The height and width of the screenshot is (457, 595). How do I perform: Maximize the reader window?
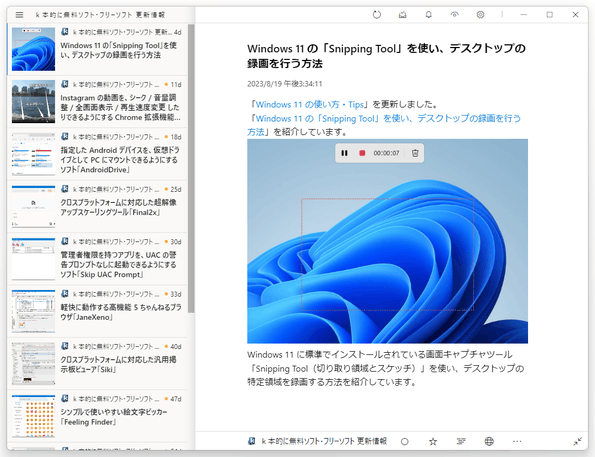point(549,15)
